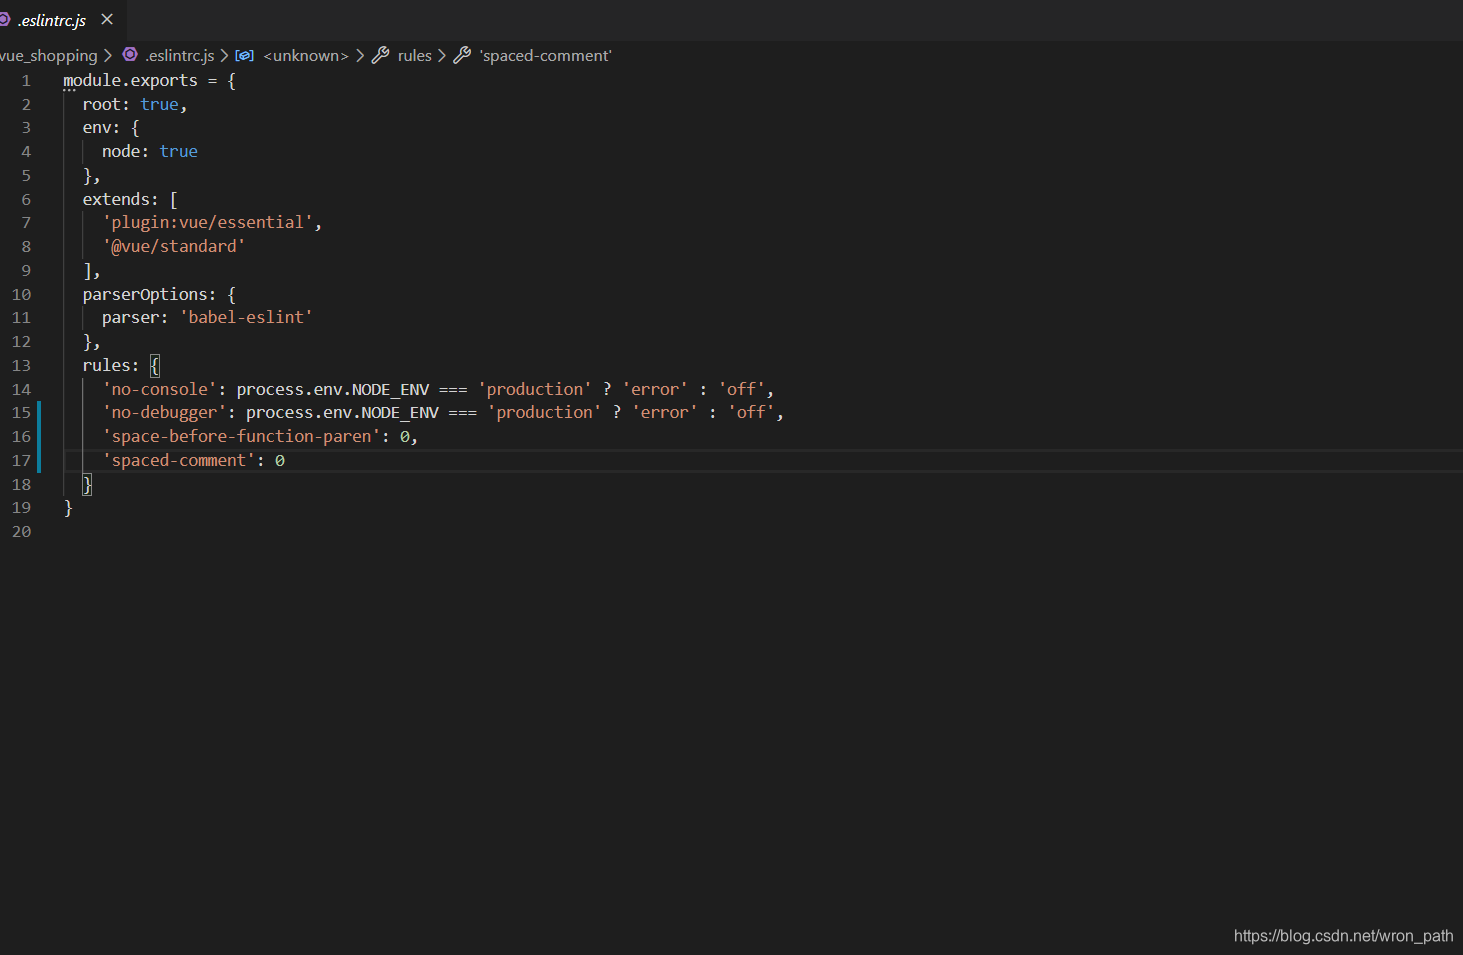Click the ESLint file icon in breadcrumb
1463x955 pixels.
click(130, 55)
